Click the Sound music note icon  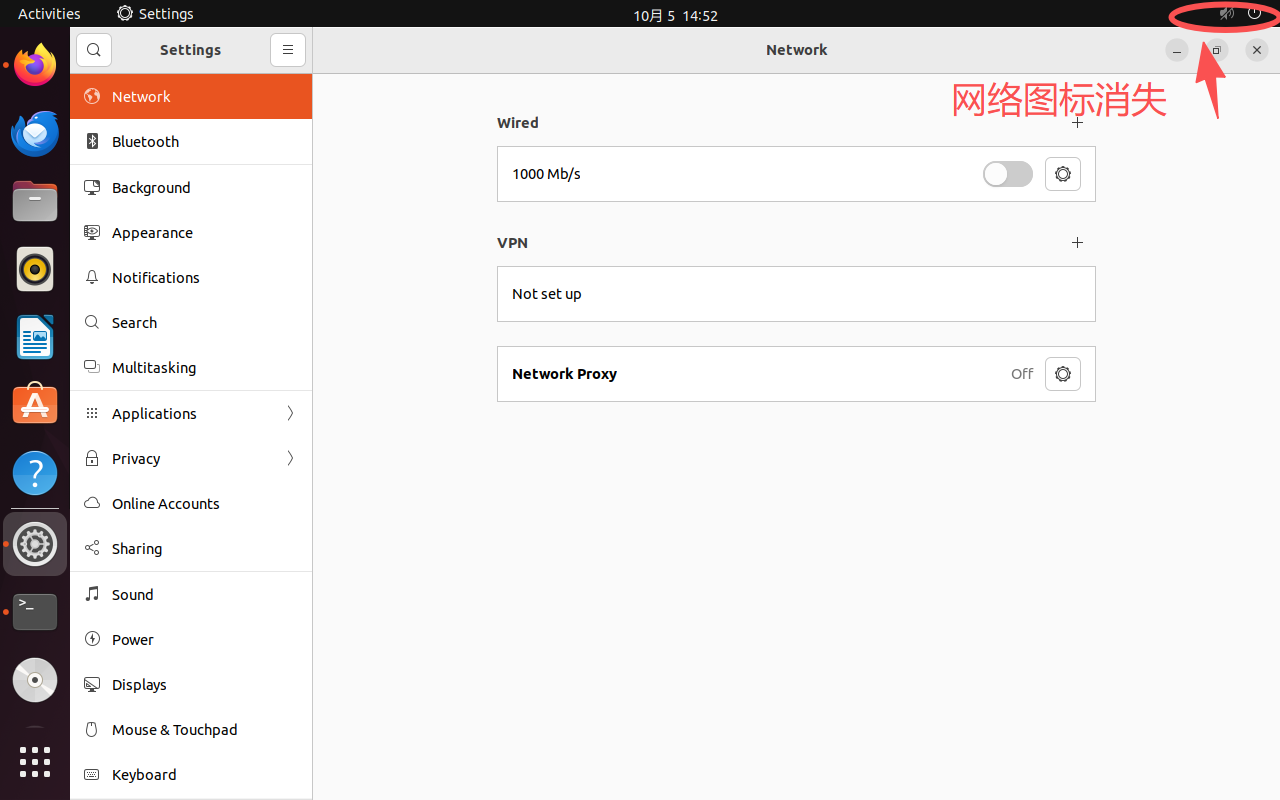click(x=92, y=594)
